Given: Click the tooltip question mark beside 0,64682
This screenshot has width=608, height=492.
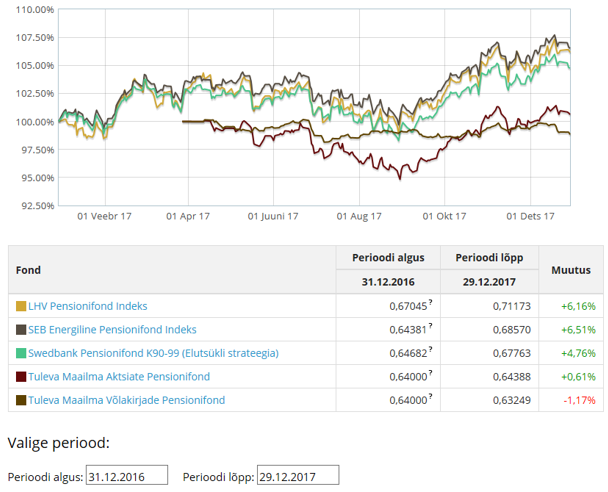Looking at the screenshot, I should tap(431, 349).
